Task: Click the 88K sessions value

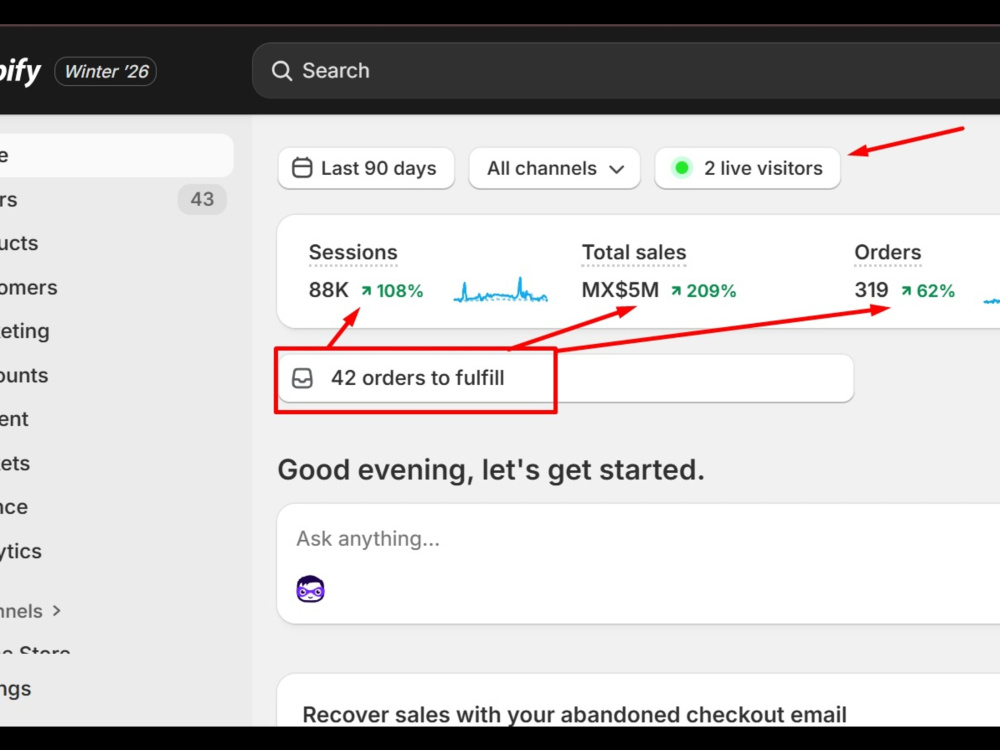Action: point(328,290)
